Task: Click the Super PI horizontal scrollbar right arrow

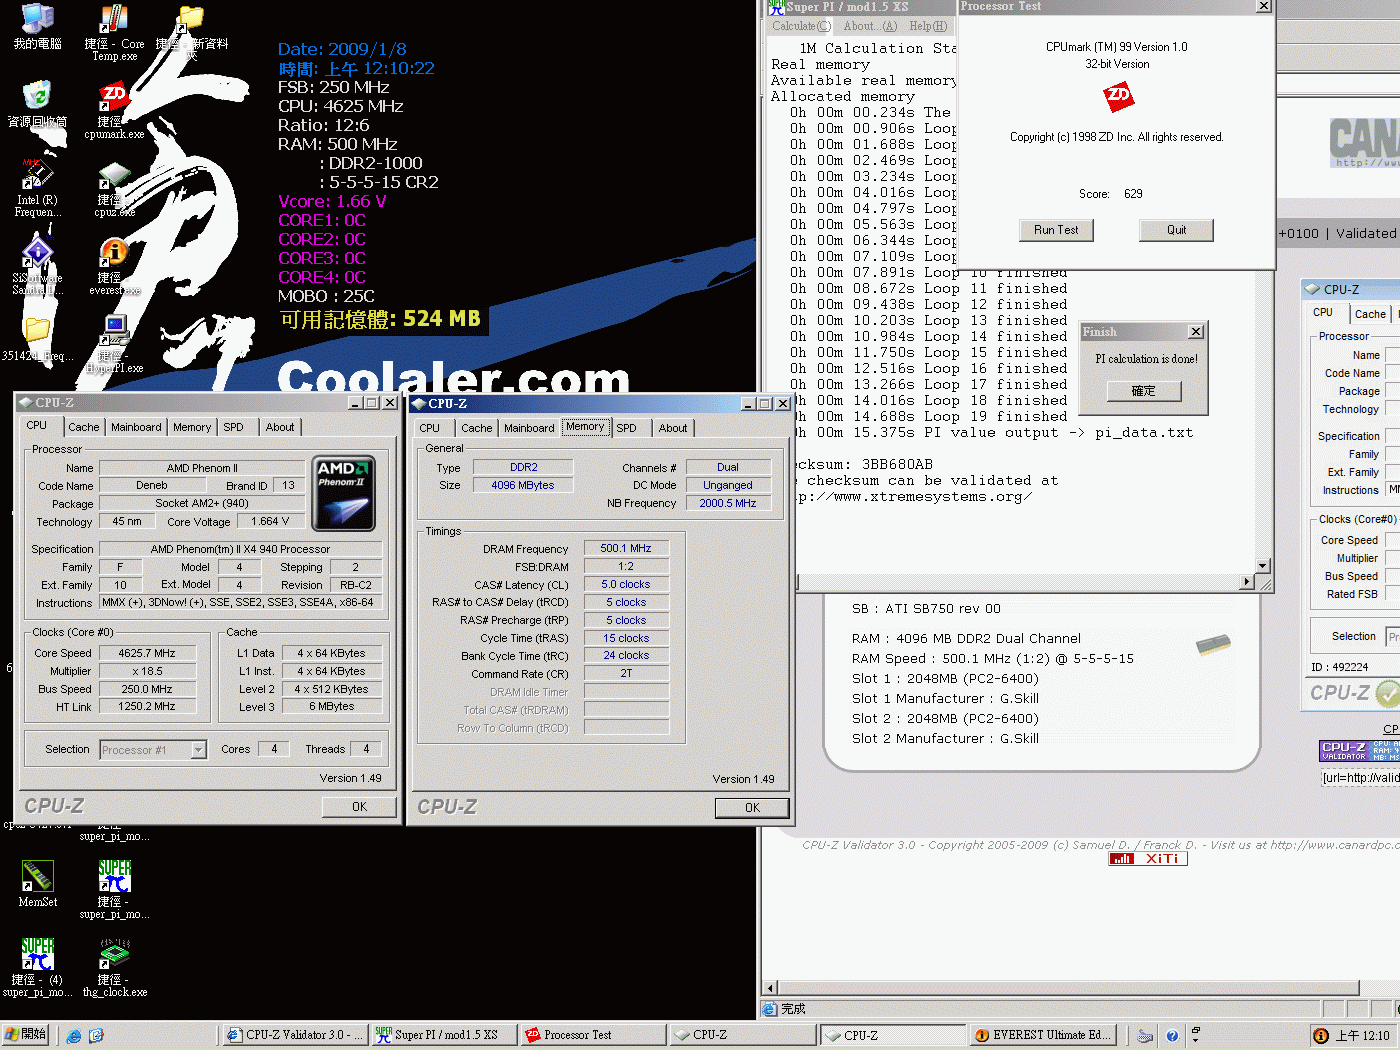Action: coord(1247,582)
